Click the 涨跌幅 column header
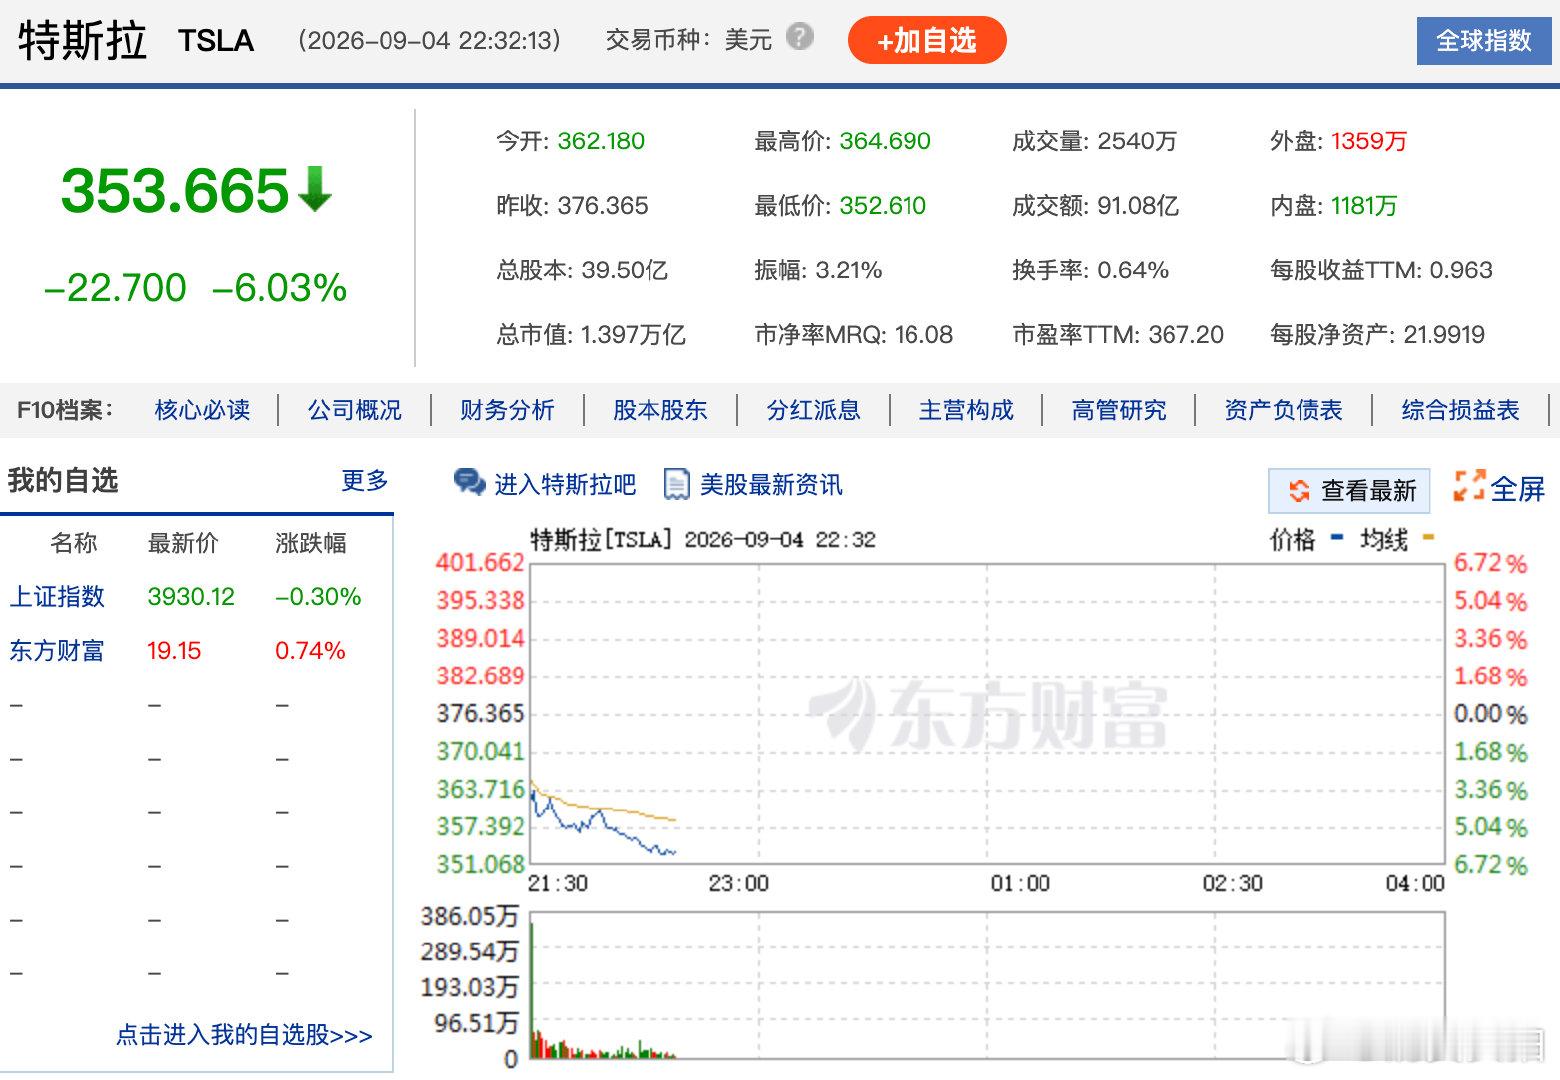This screenshot has height=1080, width=1560. pos(310,543)
